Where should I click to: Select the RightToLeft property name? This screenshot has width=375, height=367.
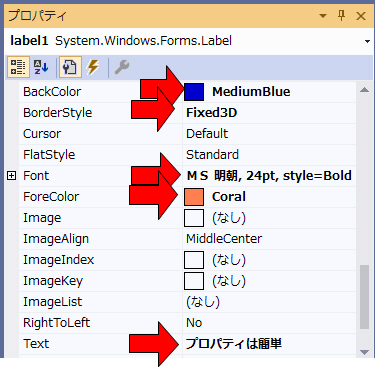click(57, 323)
